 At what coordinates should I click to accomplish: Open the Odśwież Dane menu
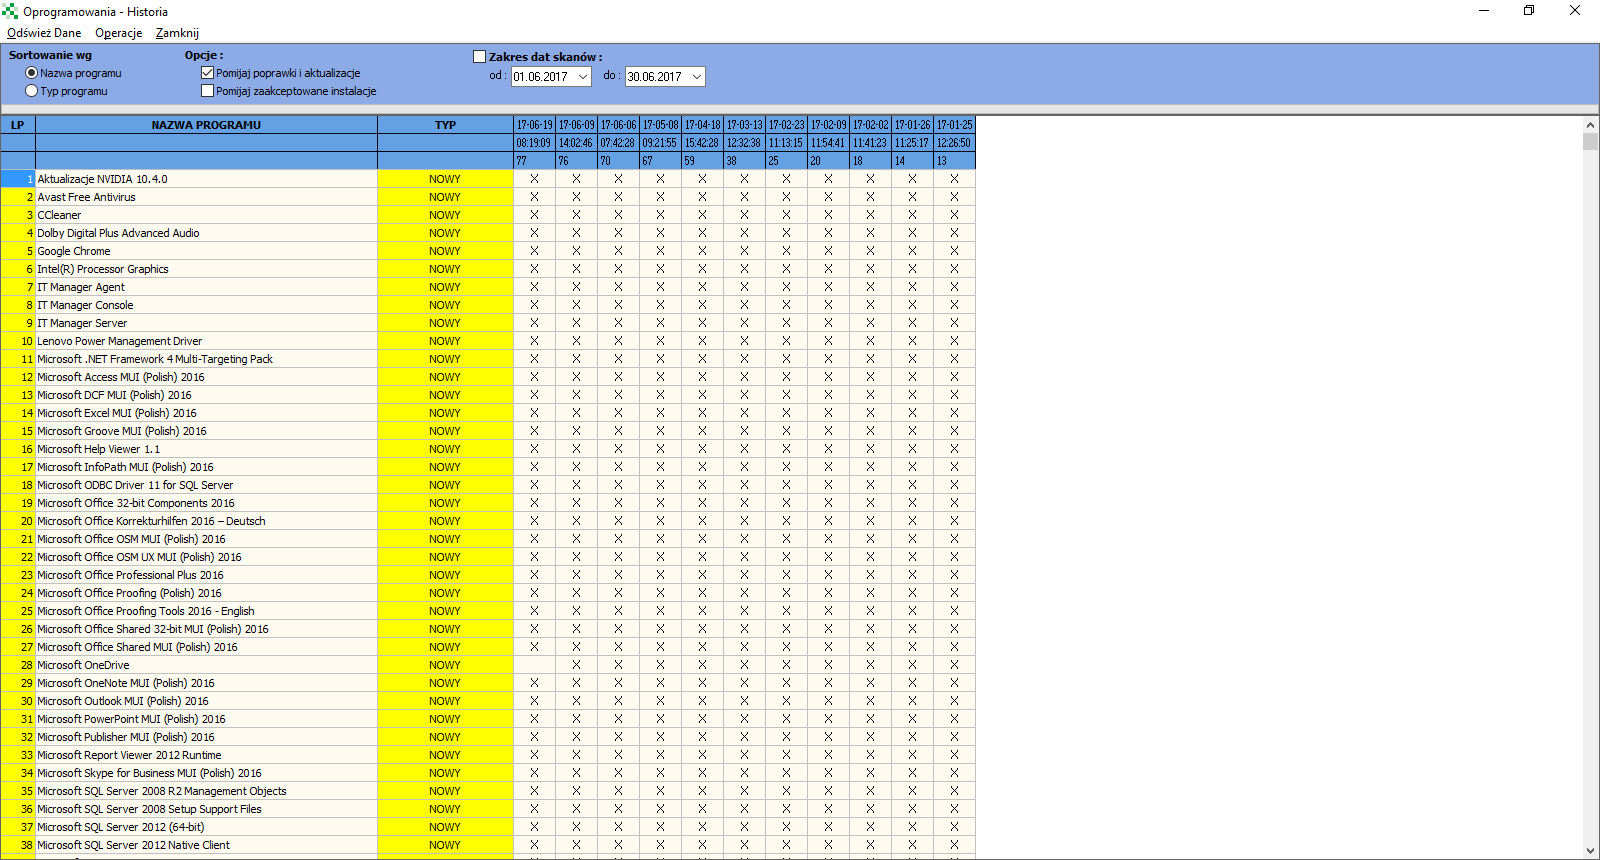point(44,33)
